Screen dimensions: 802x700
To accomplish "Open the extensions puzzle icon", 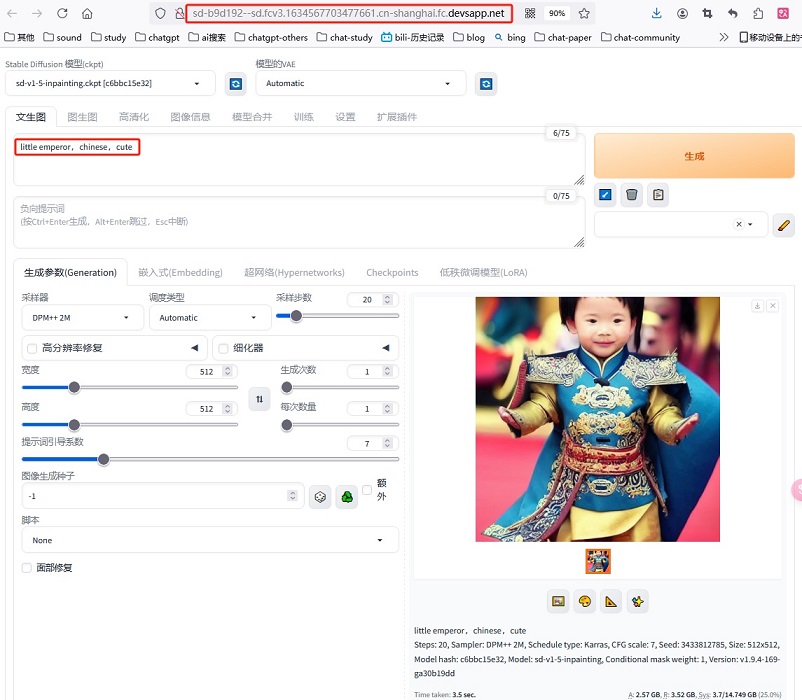I will (x=758, y=13).
